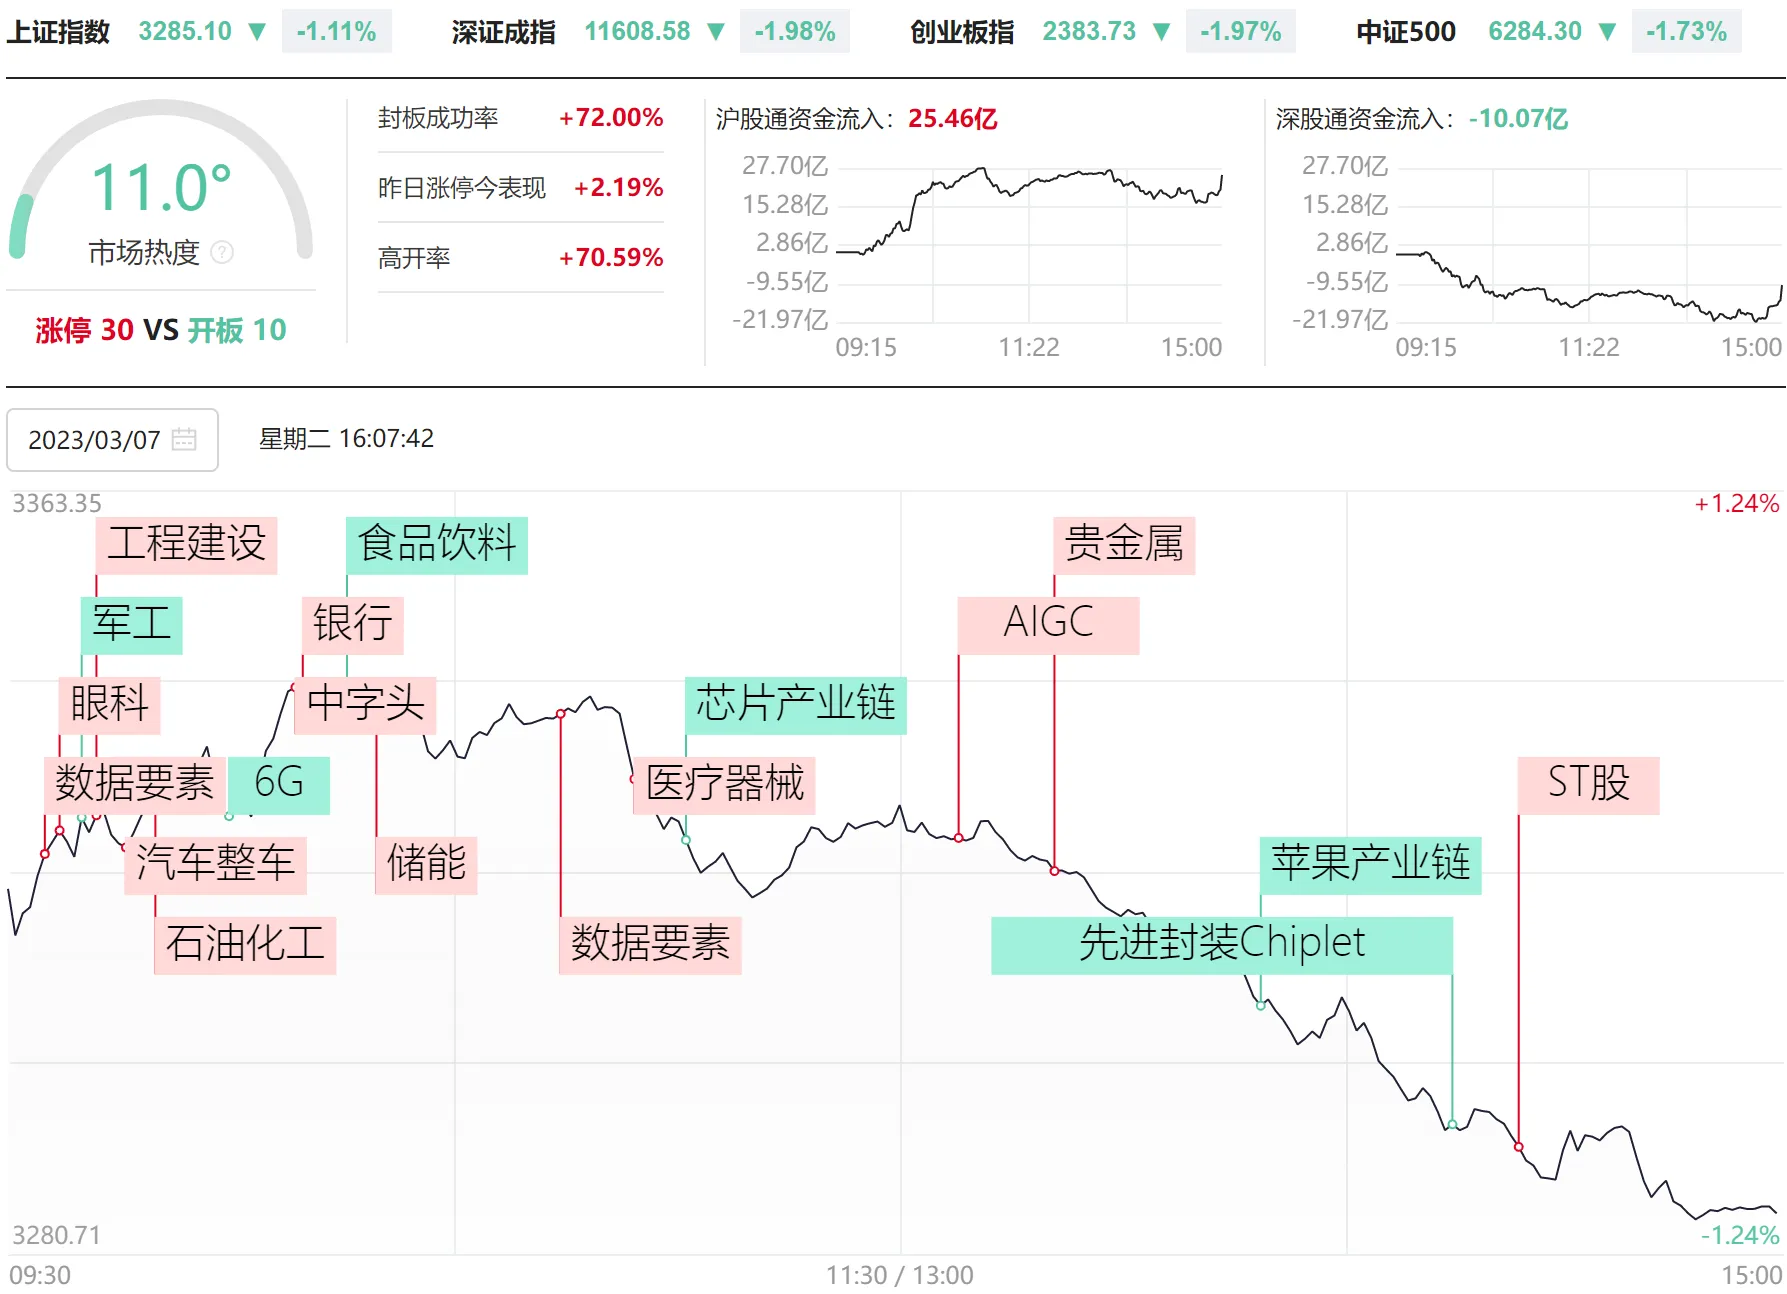Viewport: 1787px width, 1294px height.
Task: Click the 上证指数 down arrow indicator
Action: click(x=257, y=32)
